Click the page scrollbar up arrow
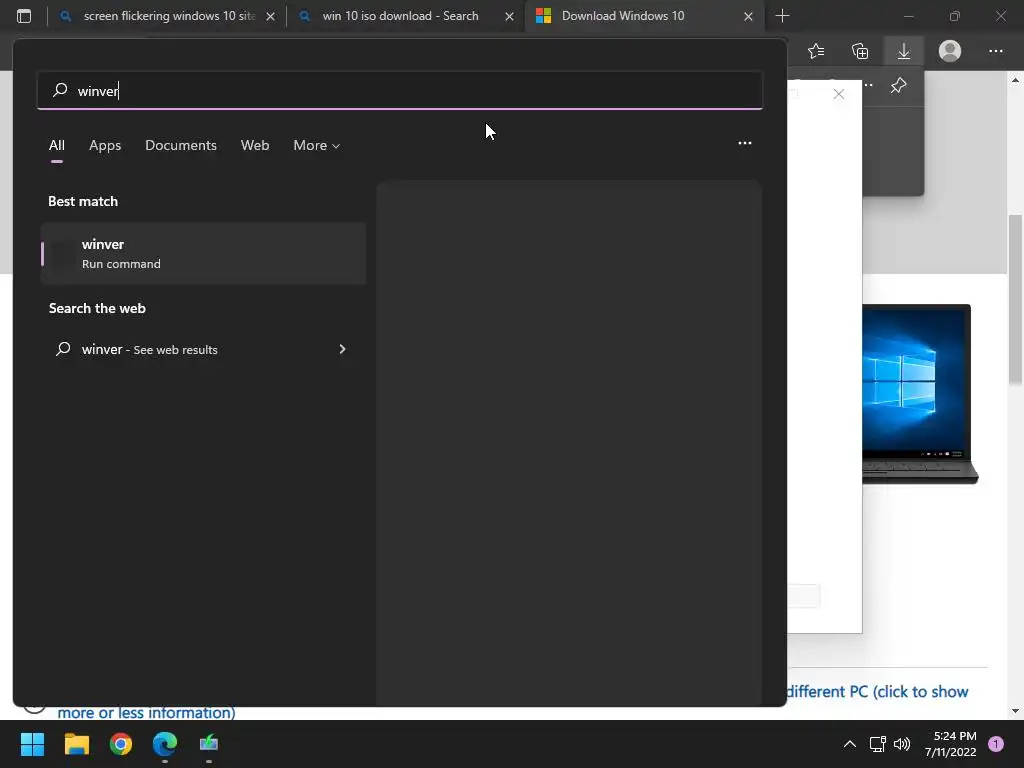This screenshot has height=768, width=1024. coord(1016,80)
